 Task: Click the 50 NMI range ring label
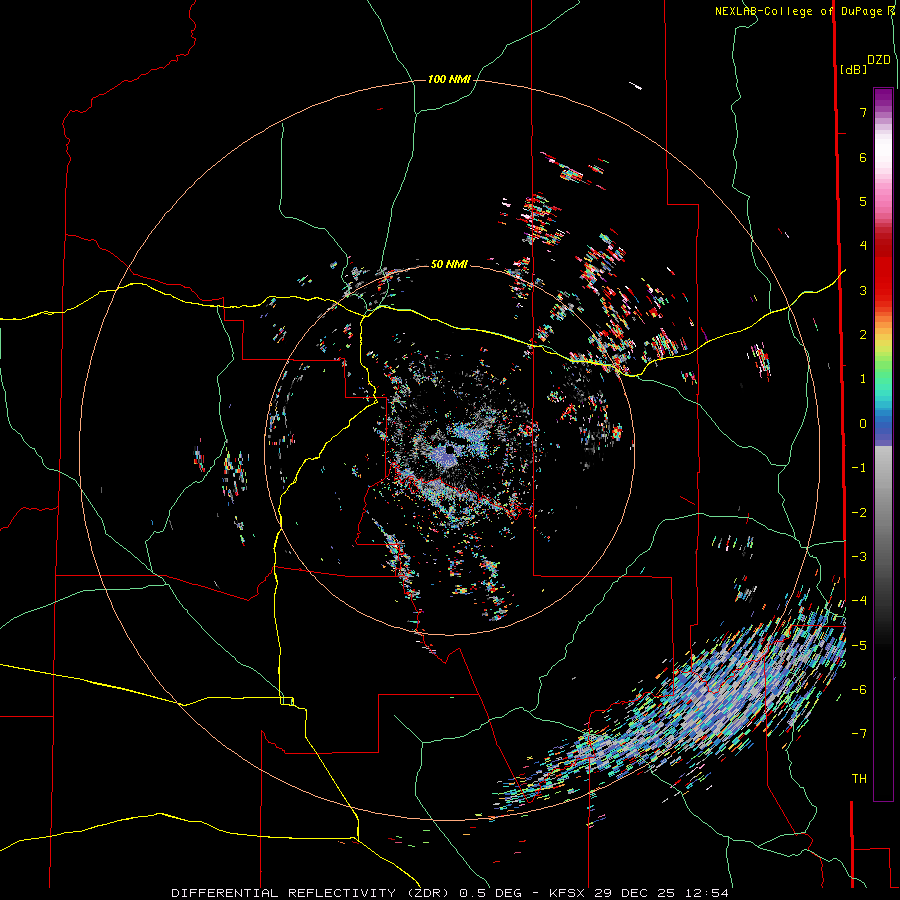click(x=449, y=264)
